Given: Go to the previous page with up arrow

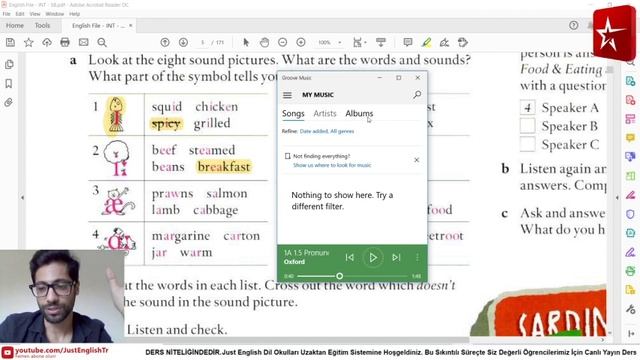Looking at the screenshot, I should coord(165,42).
